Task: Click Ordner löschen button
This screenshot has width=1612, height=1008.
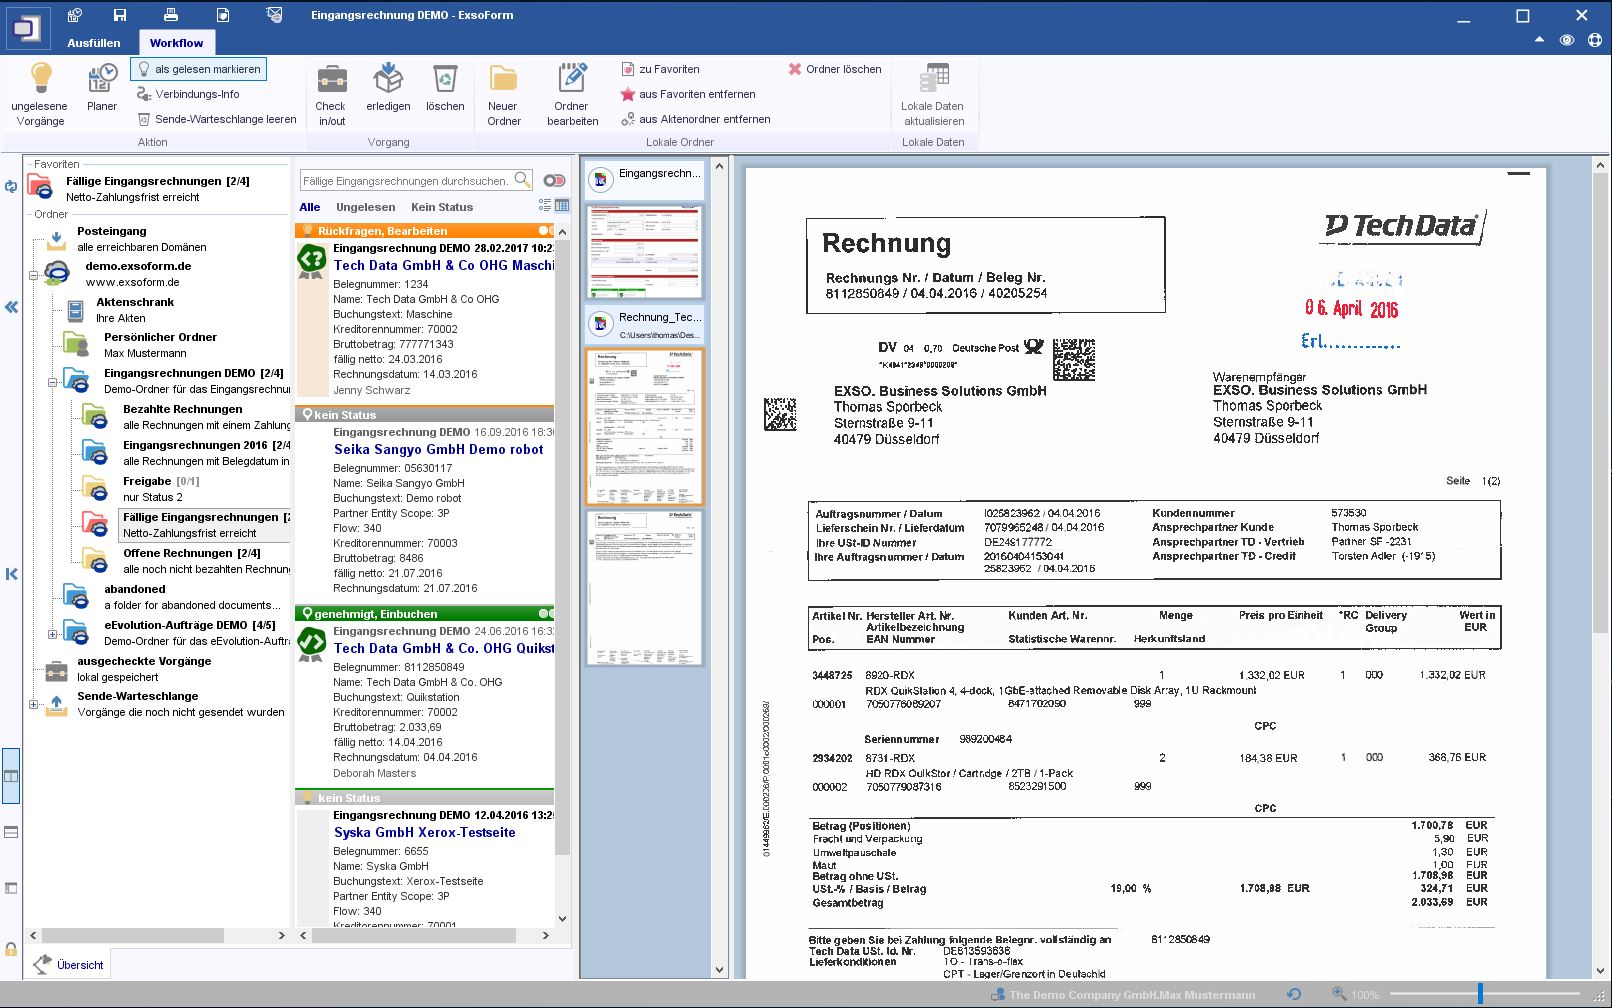Action: (x=835, y=69)
